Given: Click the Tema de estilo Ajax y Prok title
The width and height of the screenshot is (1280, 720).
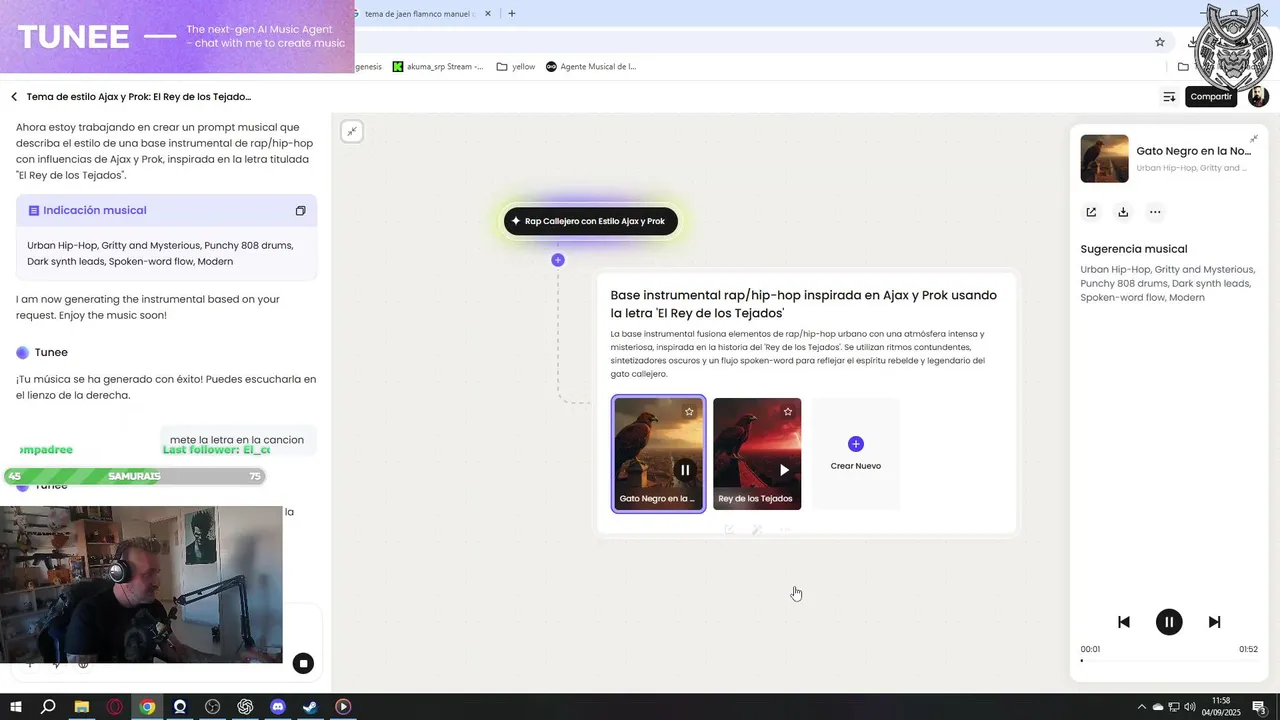Looking at the screenshot, I should (139, 97).
